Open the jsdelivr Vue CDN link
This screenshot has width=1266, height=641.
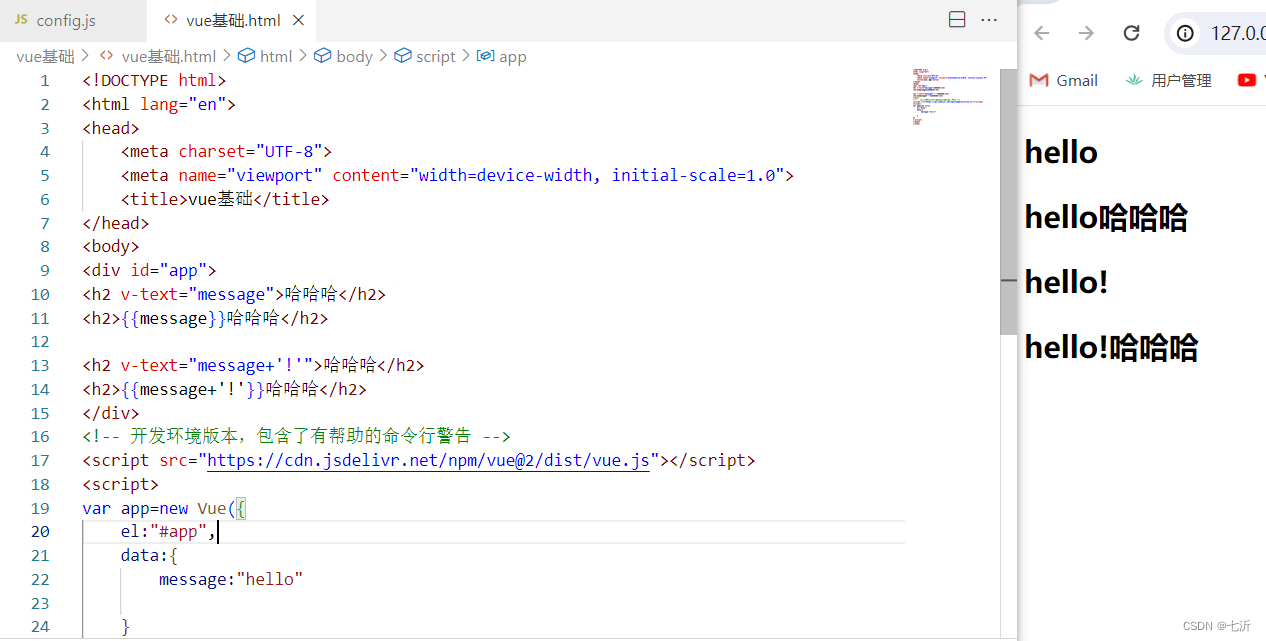pos(428,460)
